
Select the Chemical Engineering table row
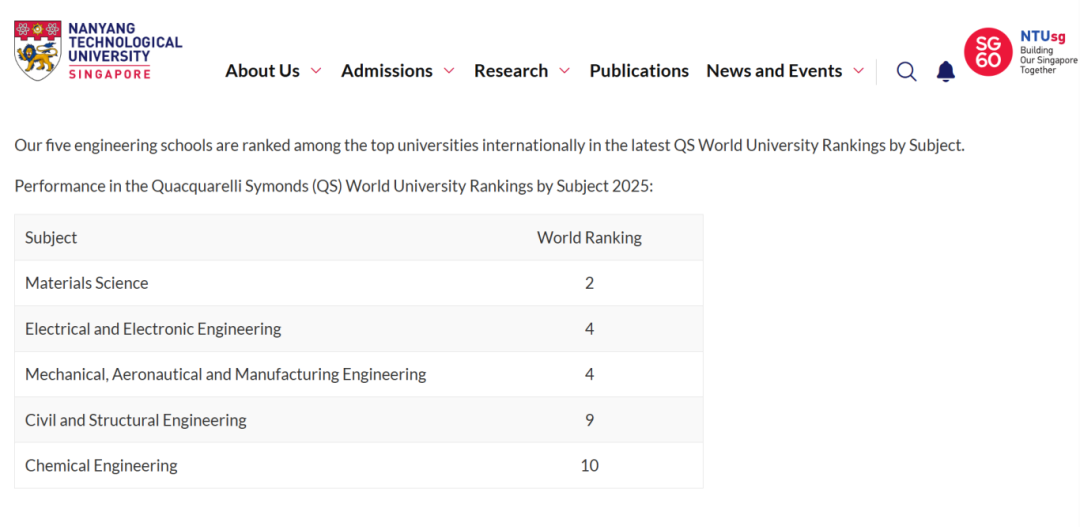click(x=101, y=465)
